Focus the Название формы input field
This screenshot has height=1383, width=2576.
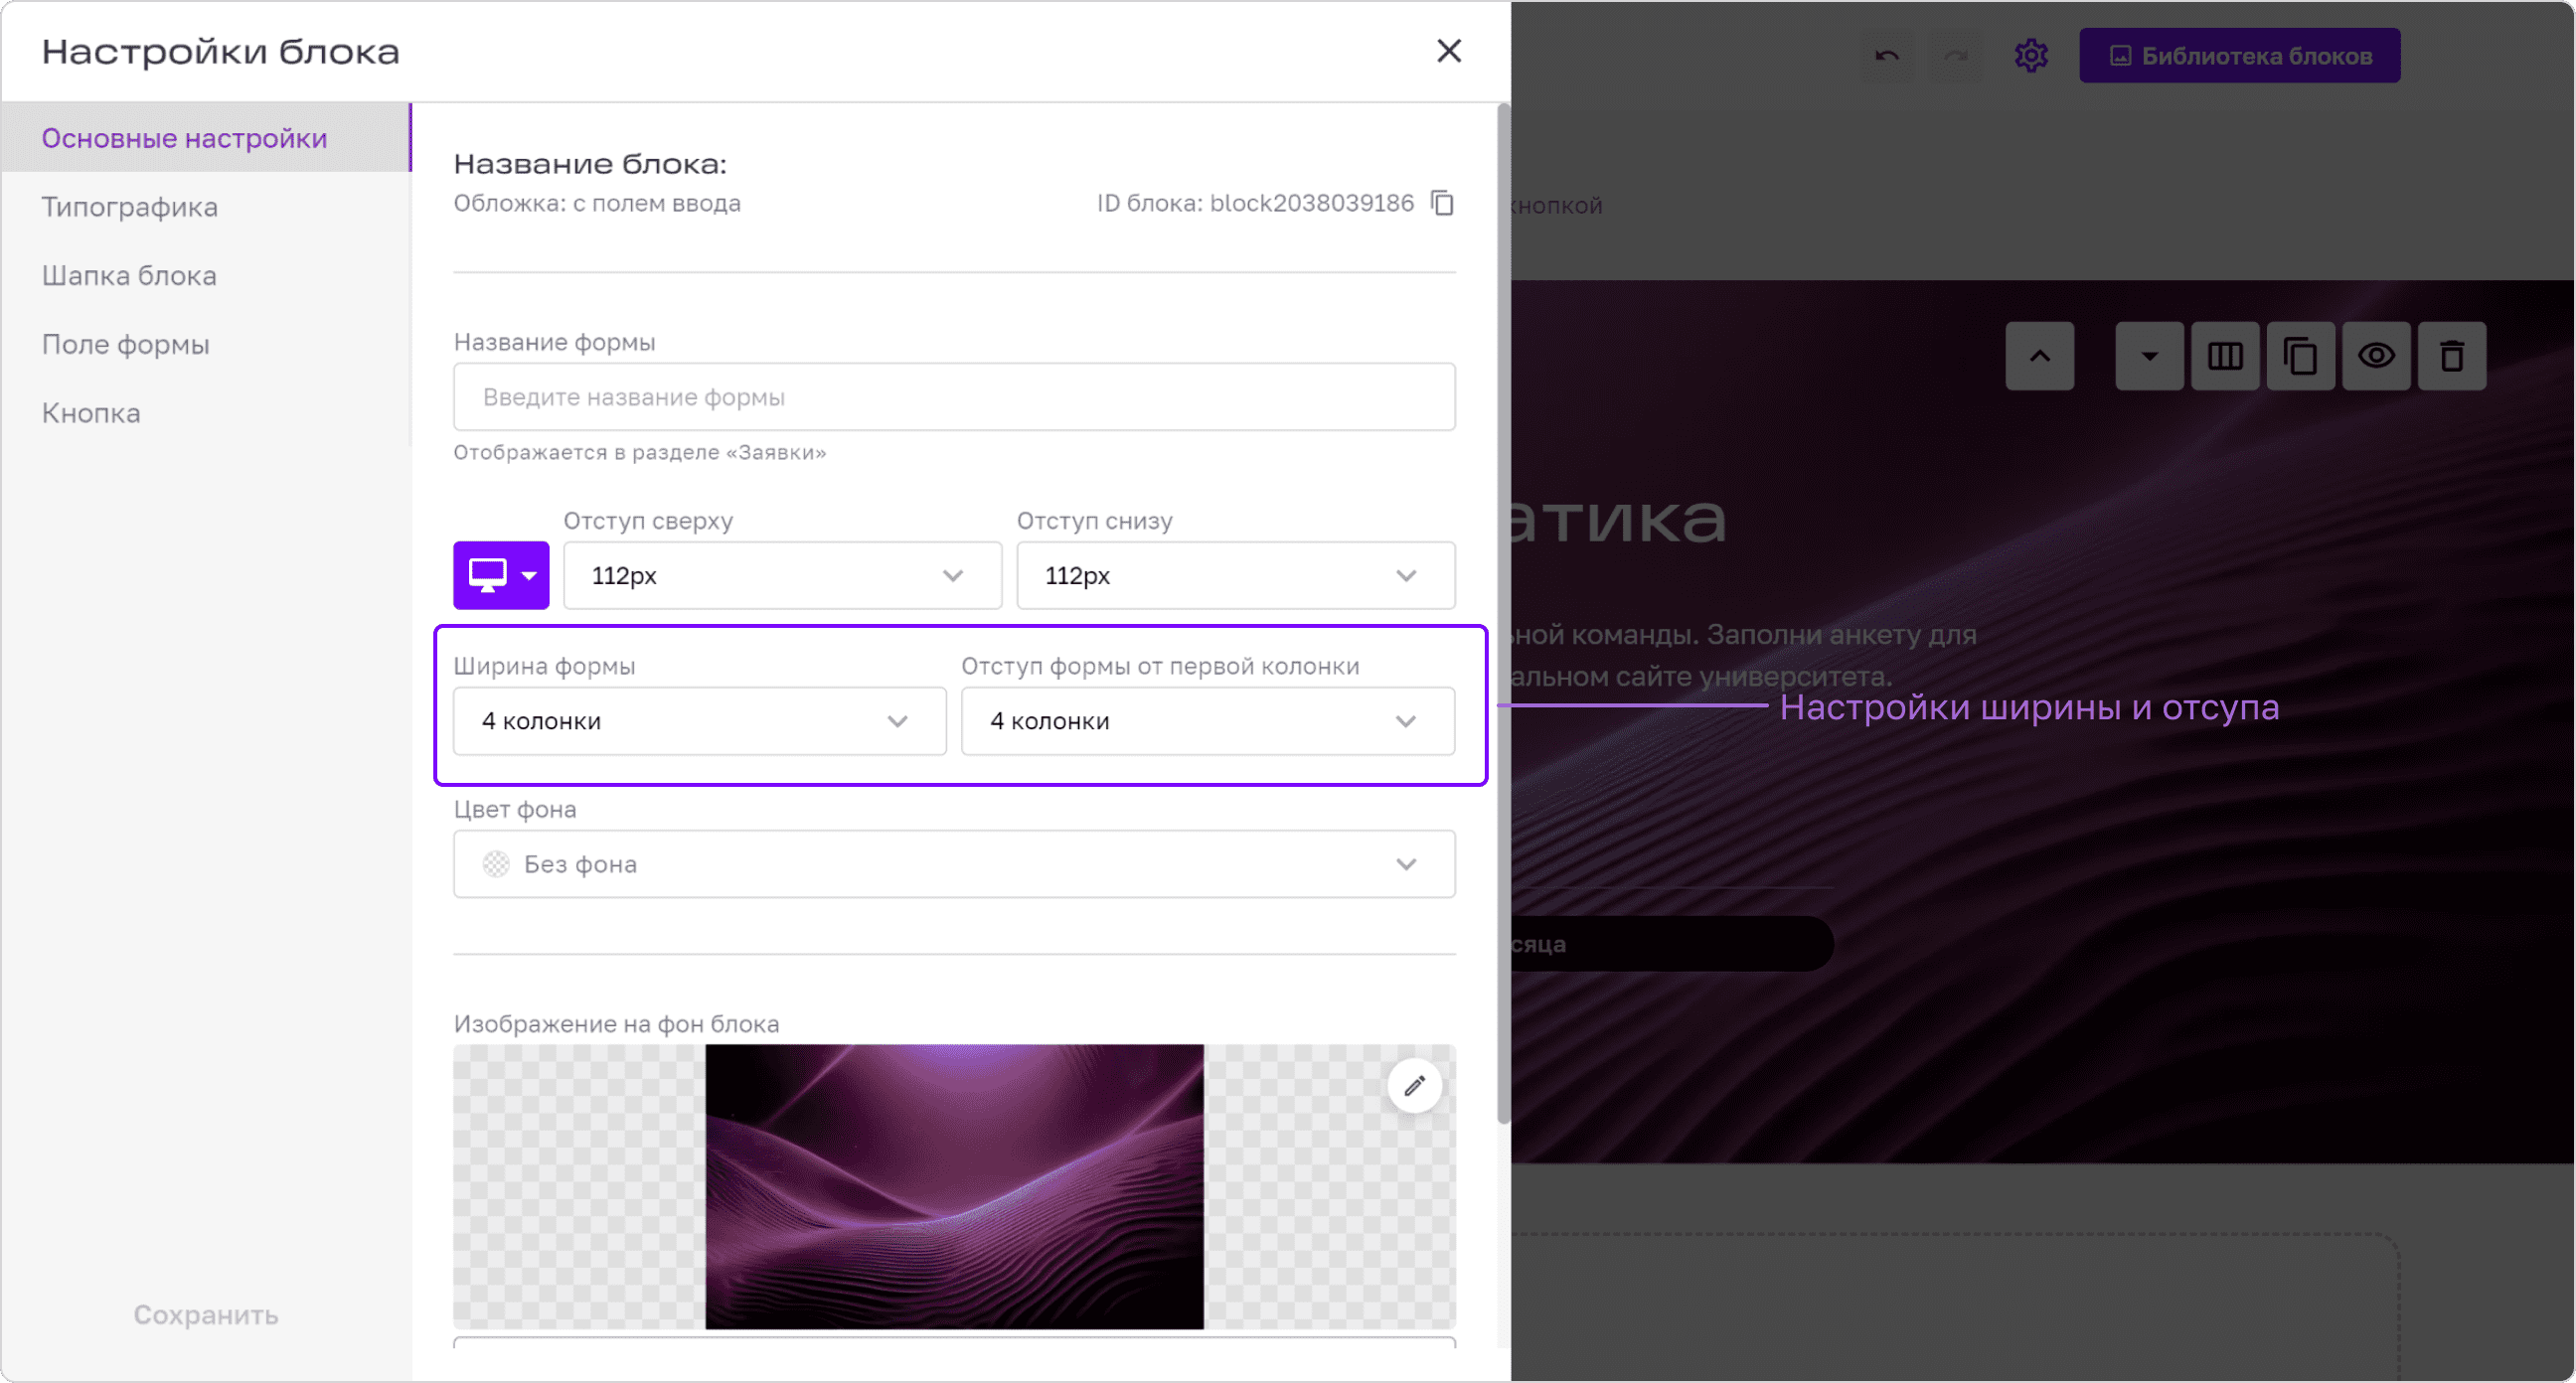pyautogui.click(x=954, y=397)
